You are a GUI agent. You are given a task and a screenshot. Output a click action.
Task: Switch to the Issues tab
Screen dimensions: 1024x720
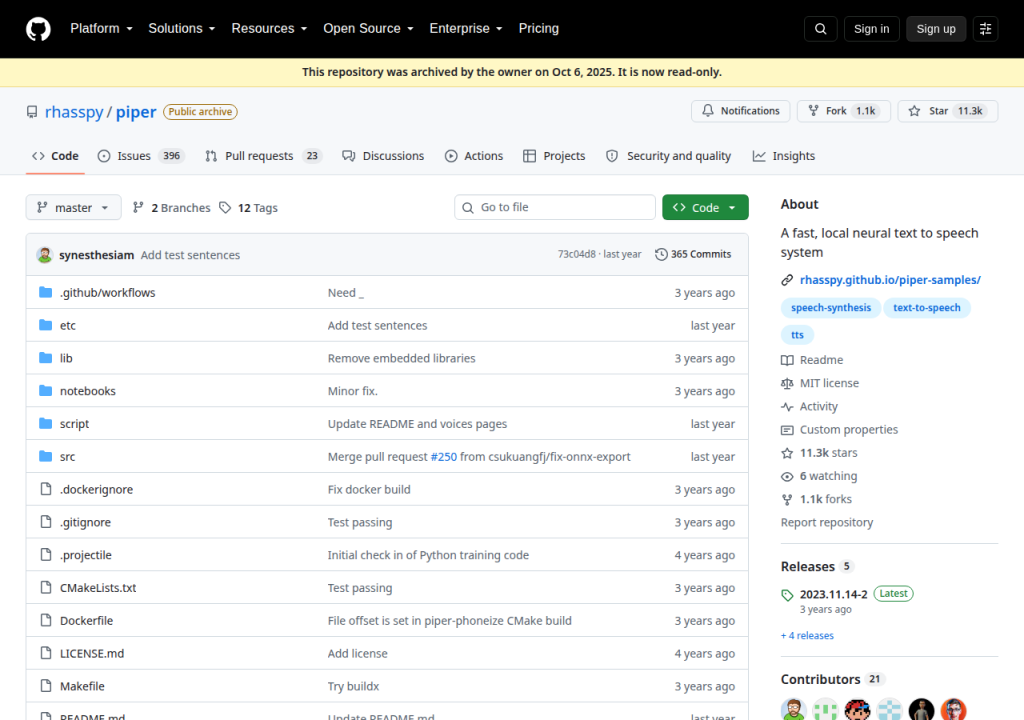(141, 156)
